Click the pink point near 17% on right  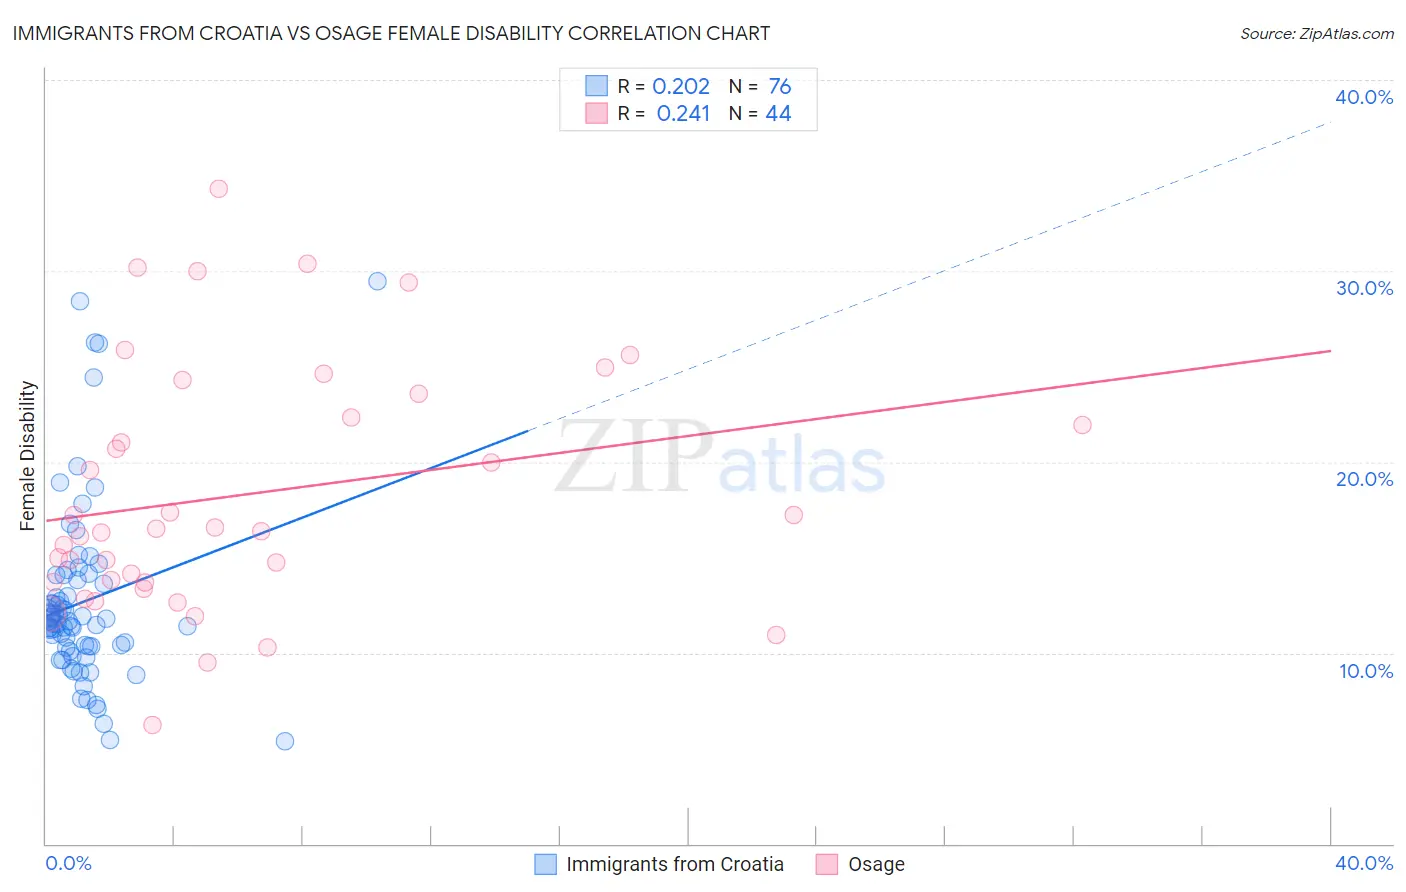(x=794, y=515)
